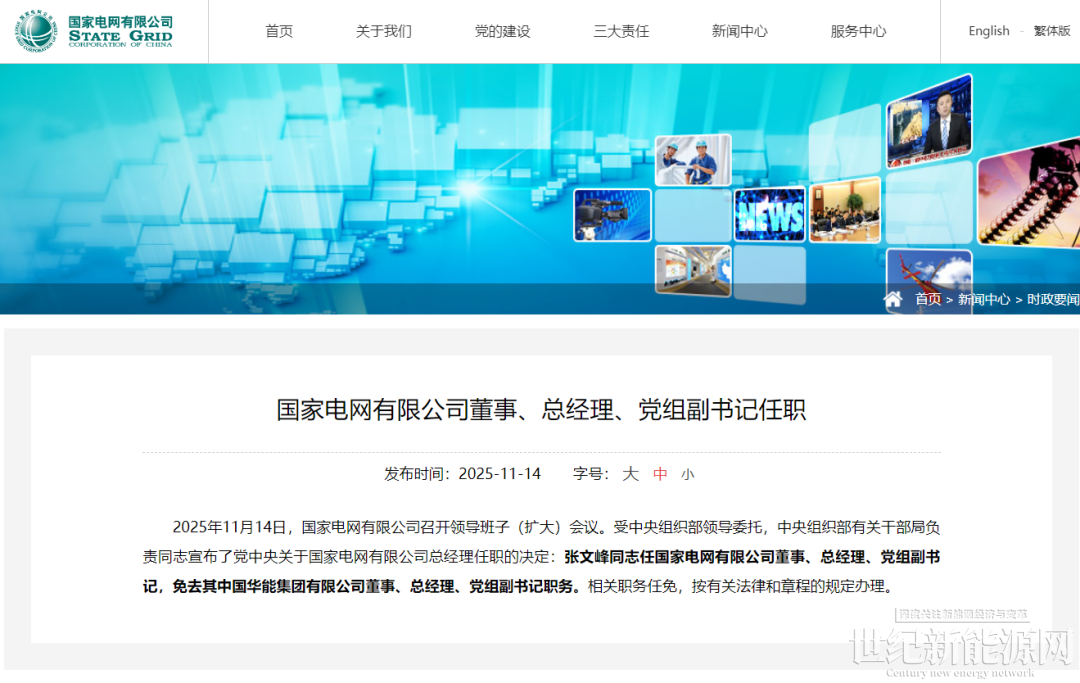Set font size to 大 (large)
Screen dimensions: 1080x683
click(x=630, y=474)
